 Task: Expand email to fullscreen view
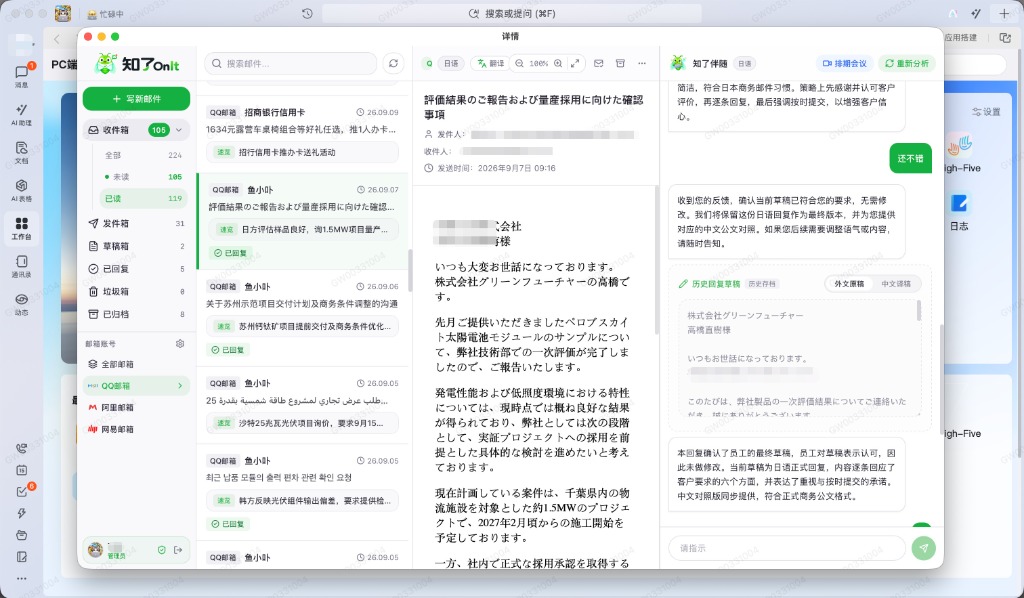(x=575, y=63)
